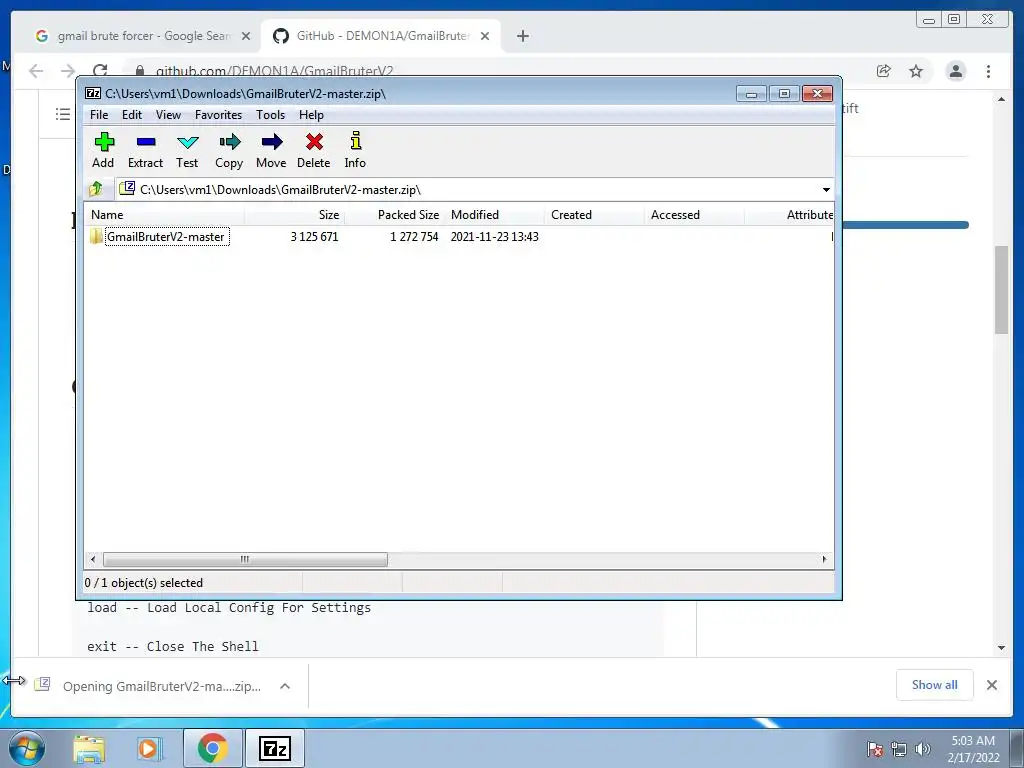Launch Windows Media Player from taskbar
1024x768 pixels.
[149, 748]
